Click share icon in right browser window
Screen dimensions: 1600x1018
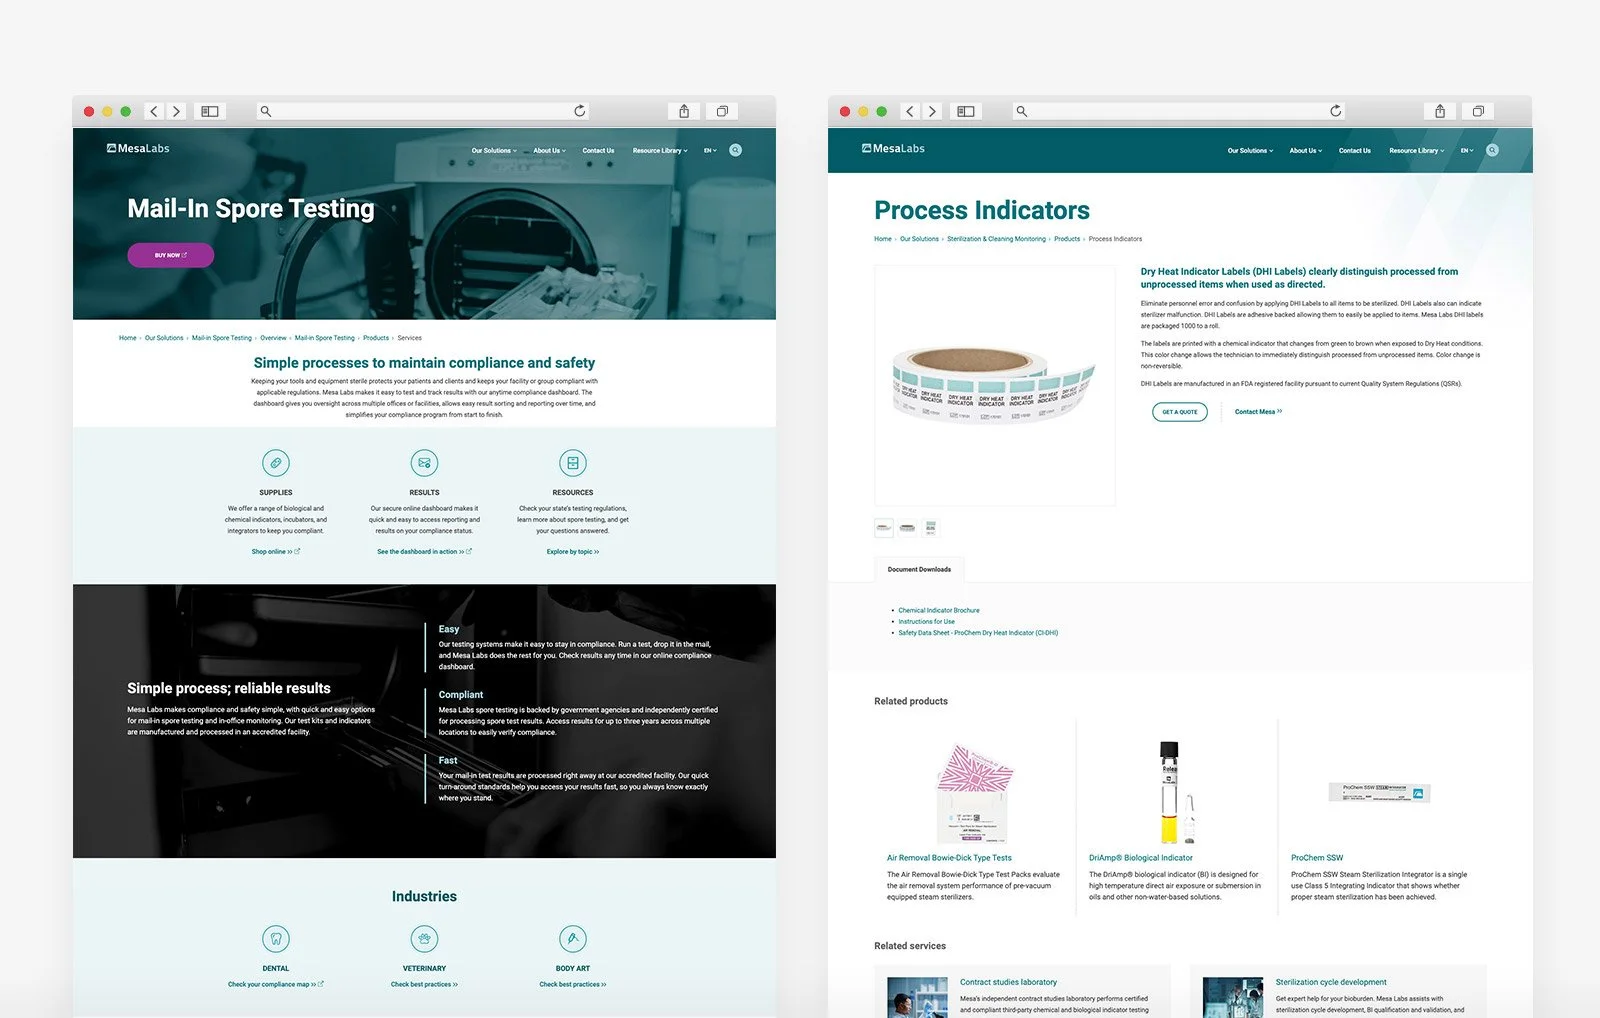pos(1440,111)
